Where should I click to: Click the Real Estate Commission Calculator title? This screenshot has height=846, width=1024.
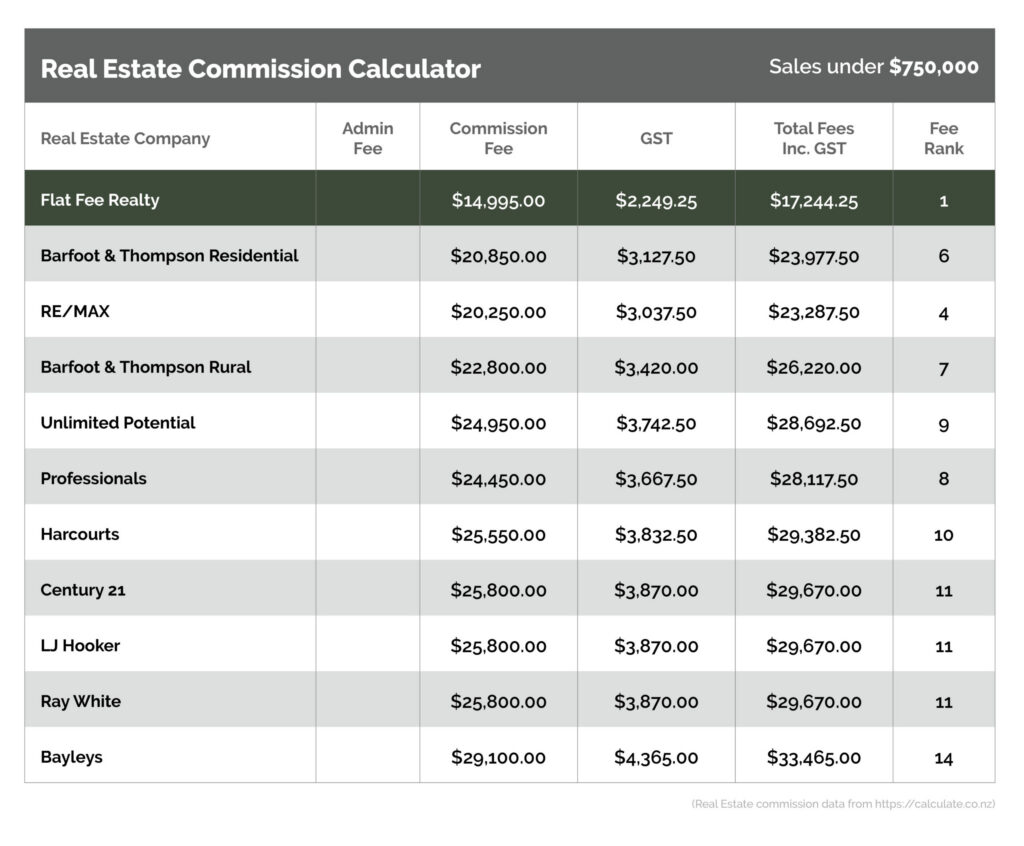tap(260, 68)
